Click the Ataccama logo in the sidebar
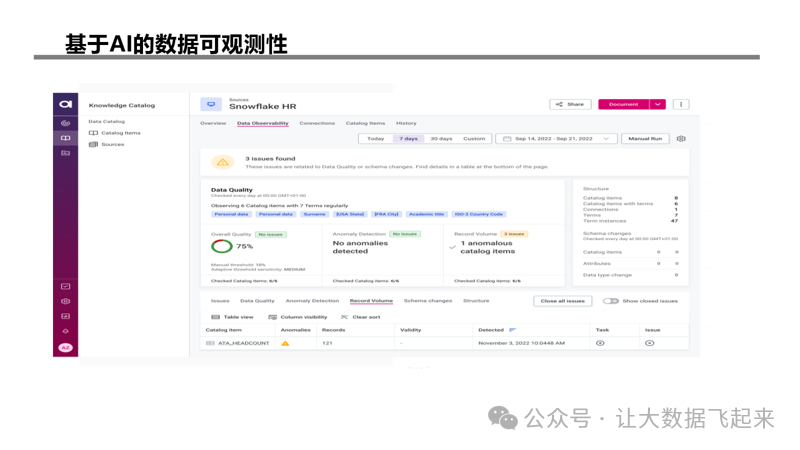The image size is (800, 450). [65, 104]
